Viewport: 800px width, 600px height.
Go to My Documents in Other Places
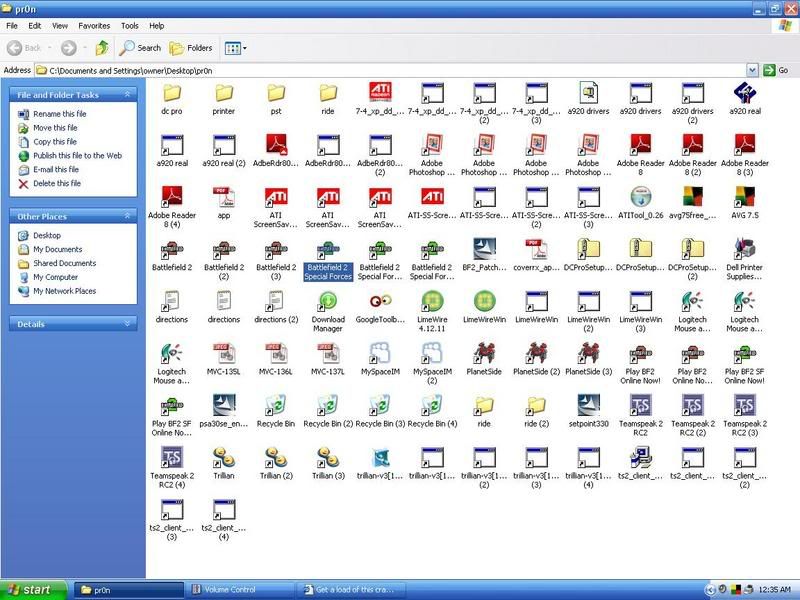[57, 249]
